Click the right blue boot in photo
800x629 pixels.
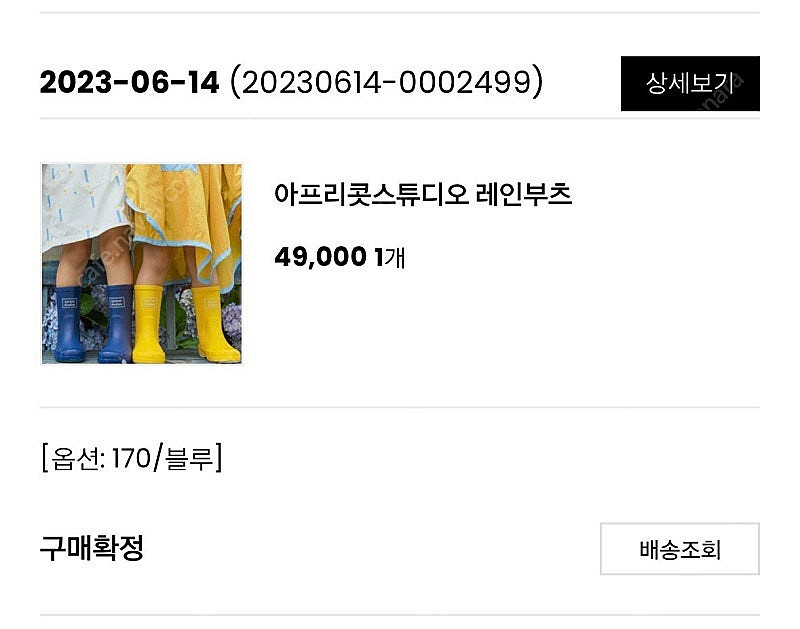(x=116, y=324)
